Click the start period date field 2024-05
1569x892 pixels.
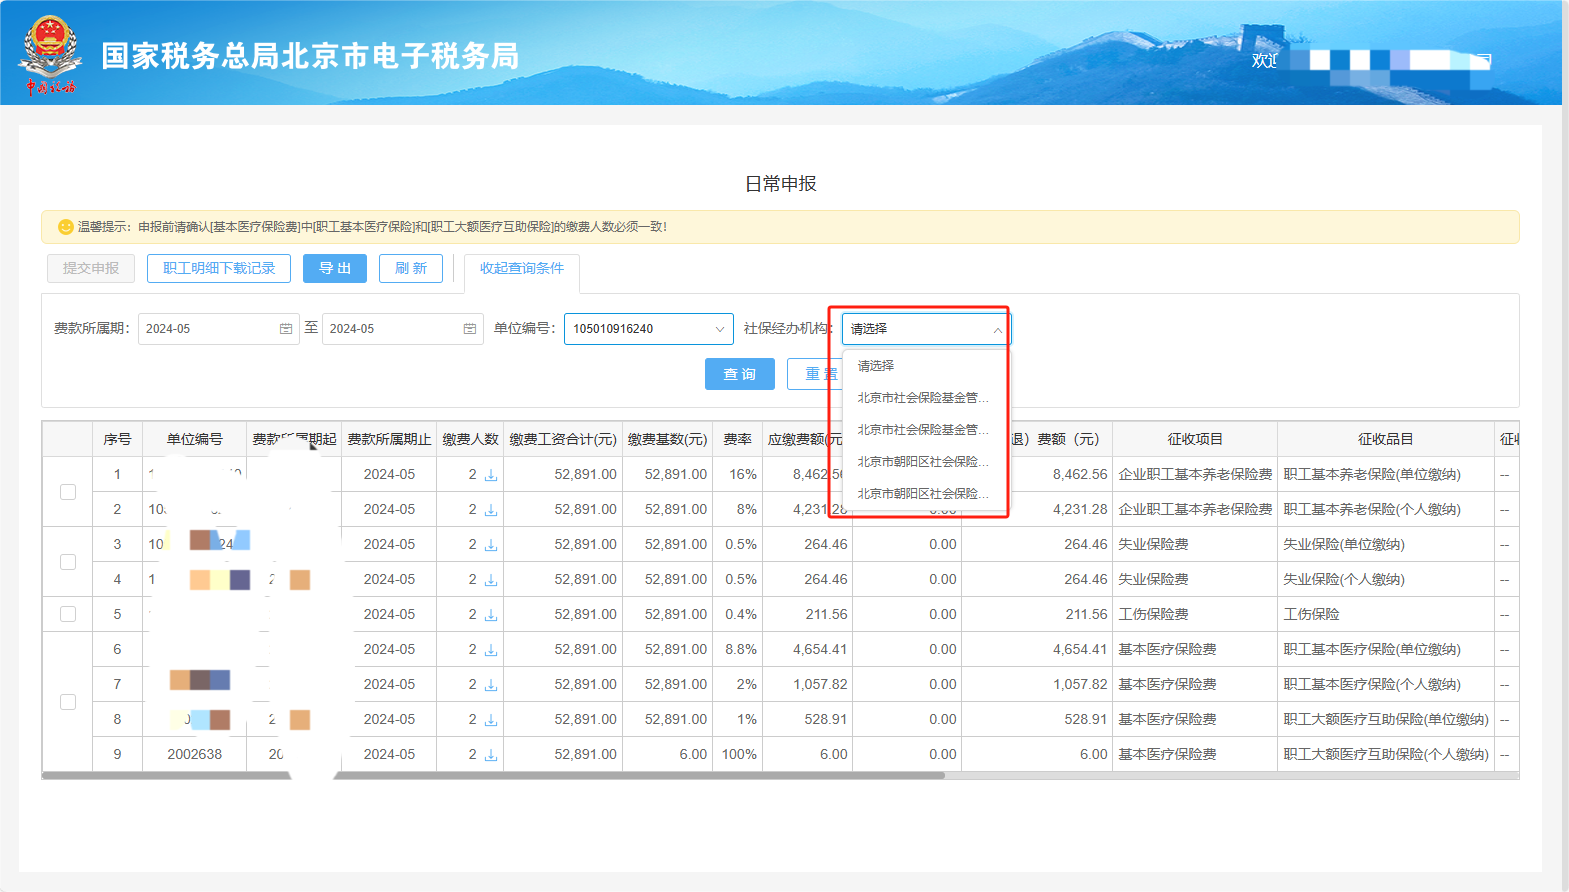pyautogui.click(x=219, y=329)
